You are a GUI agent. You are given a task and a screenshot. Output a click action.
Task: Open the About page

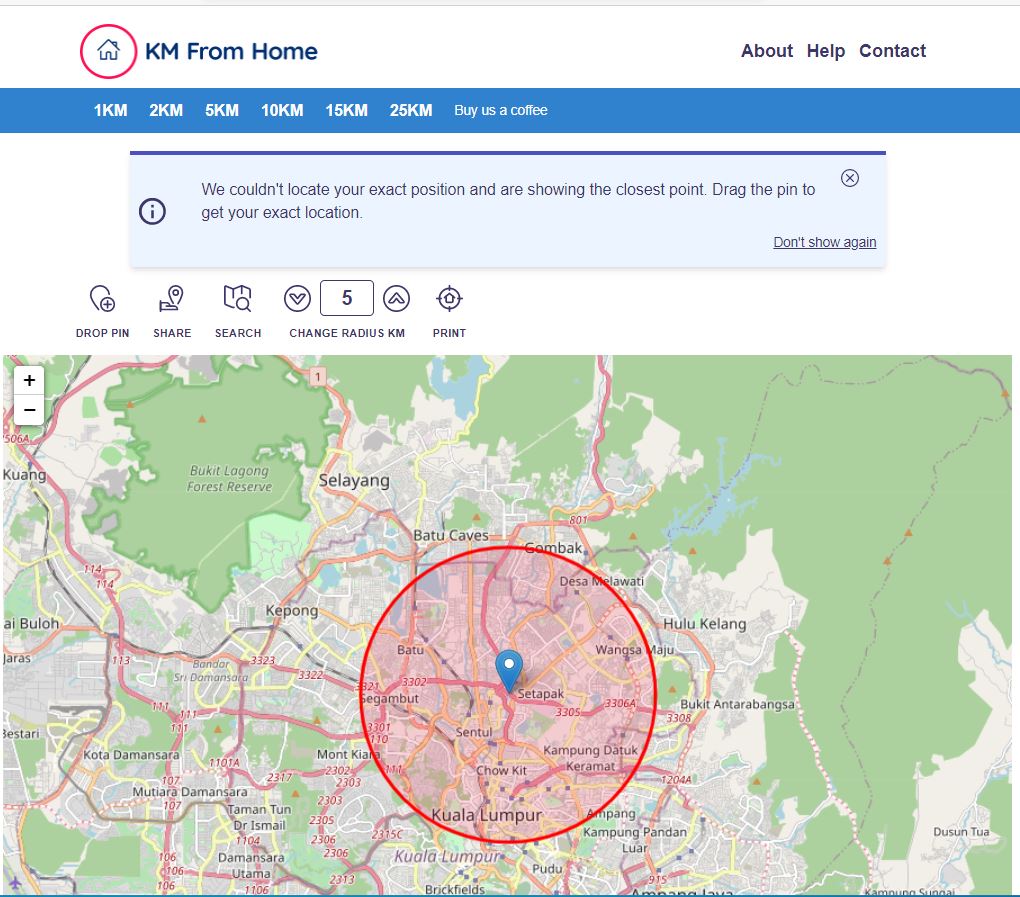pos(767,51)
